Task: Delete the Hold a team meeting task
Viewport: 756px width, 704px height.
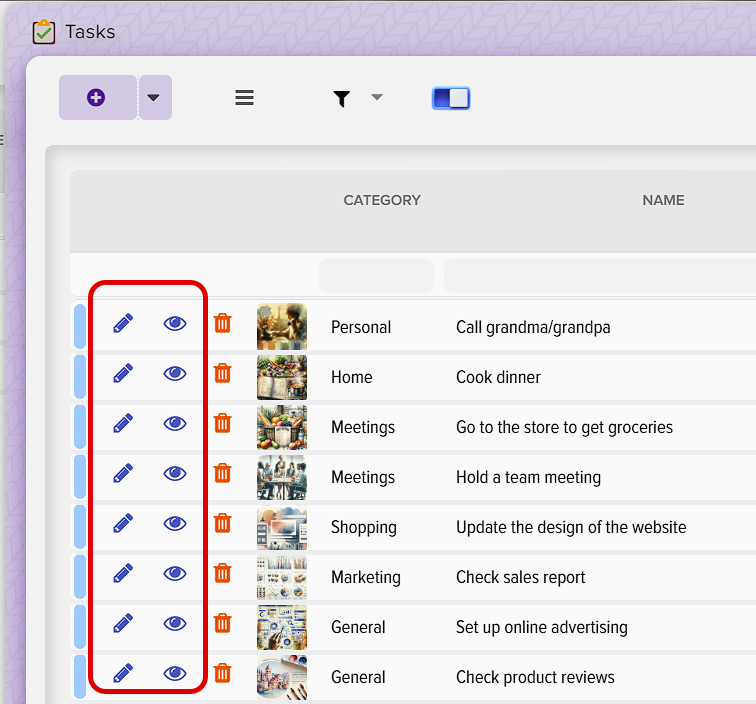Action: (222, 474)
